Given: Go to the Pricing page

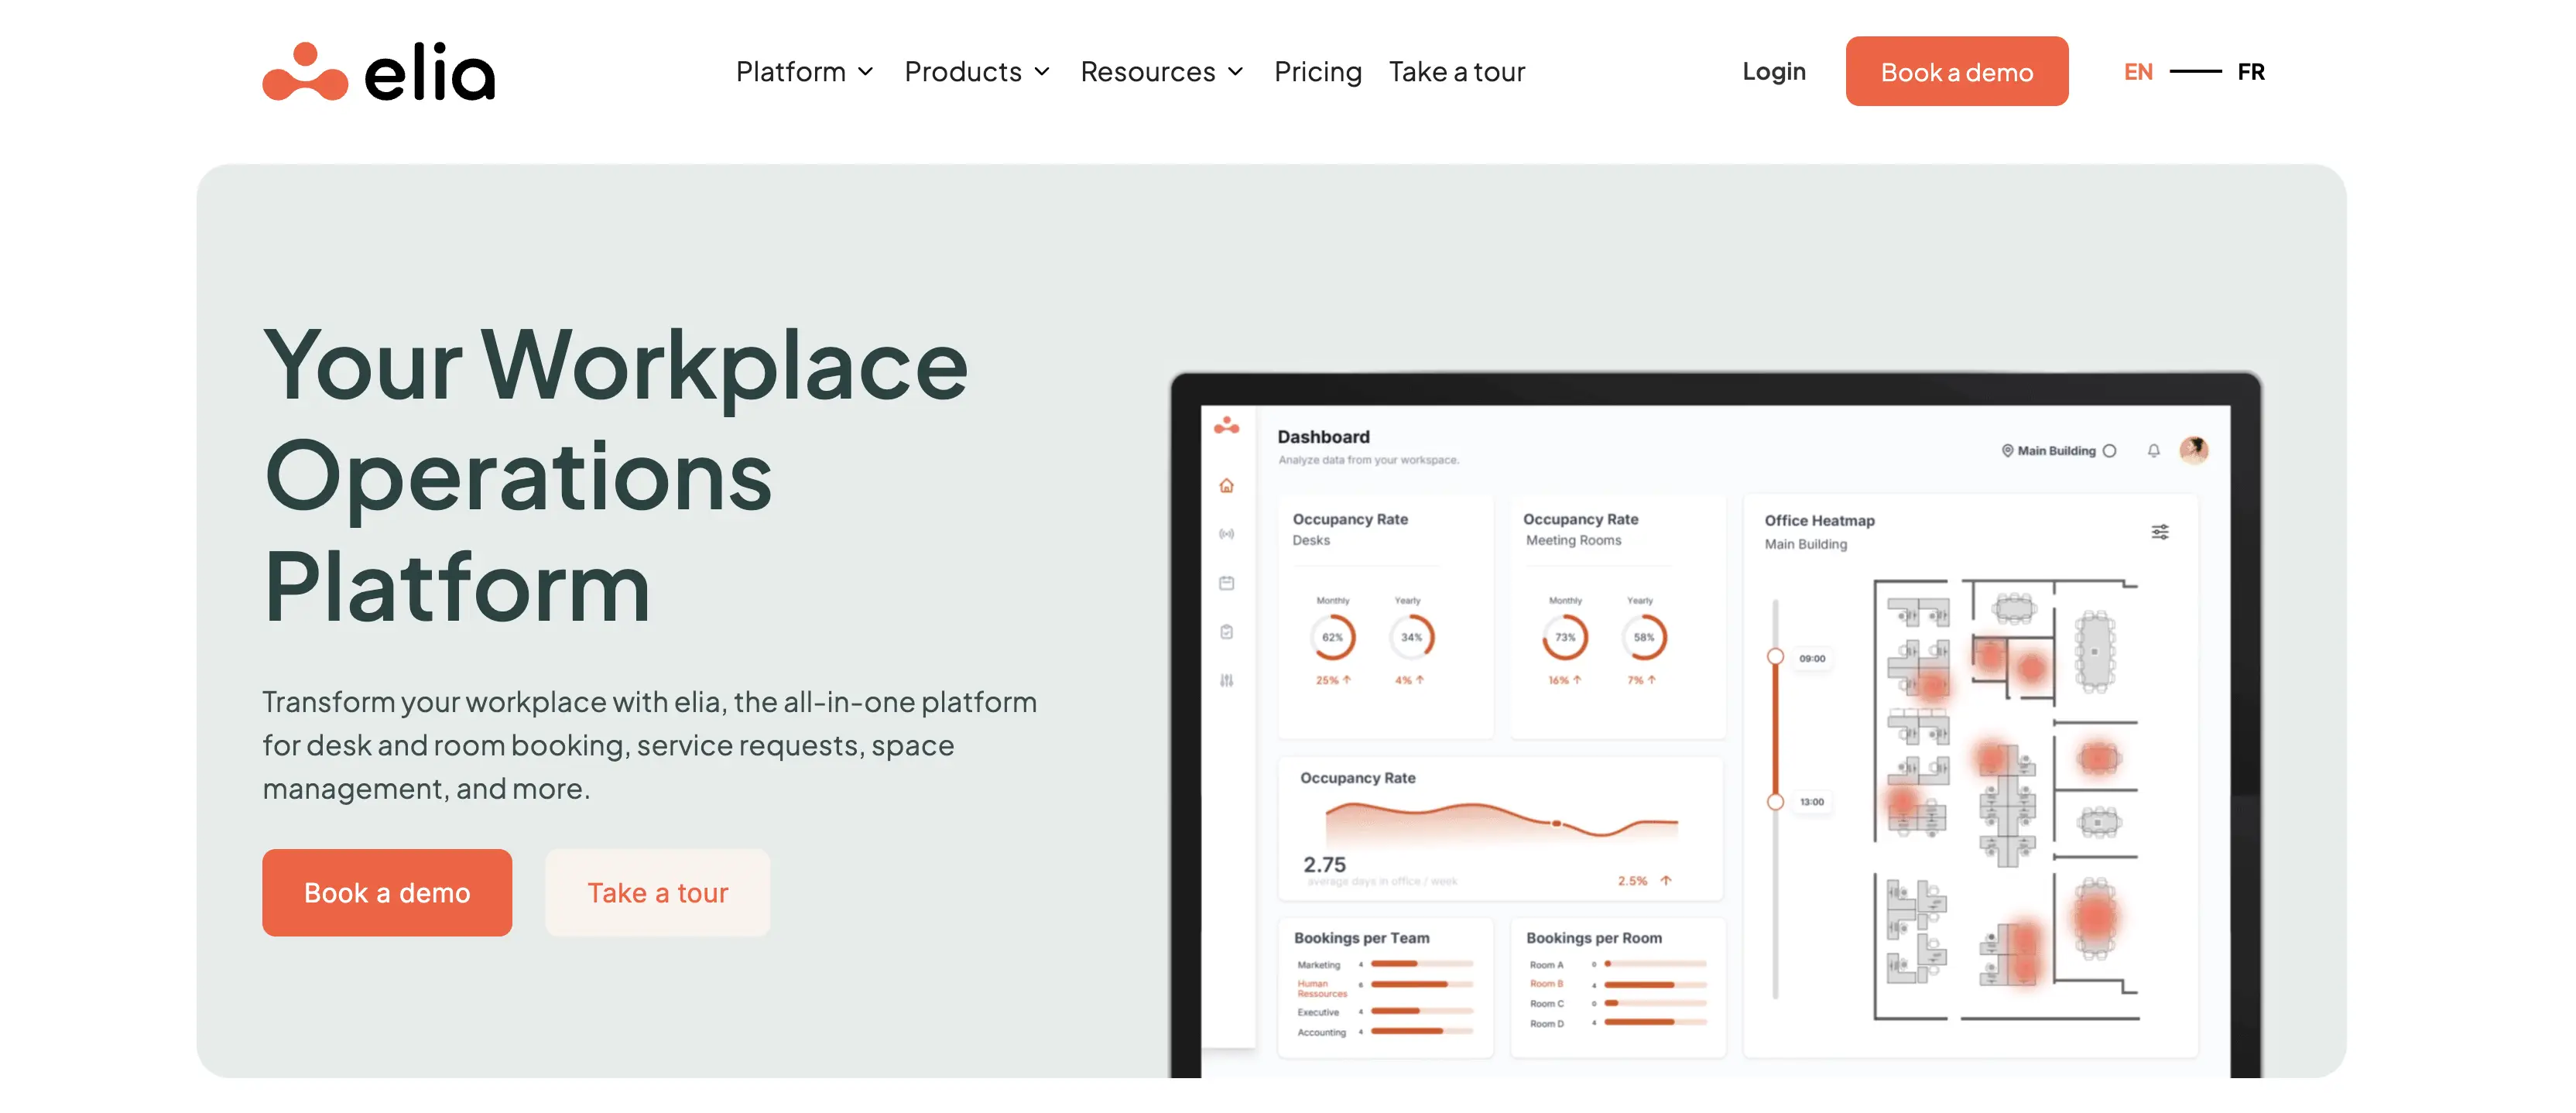Looking at the screenshot, I should coord(1317,72).
